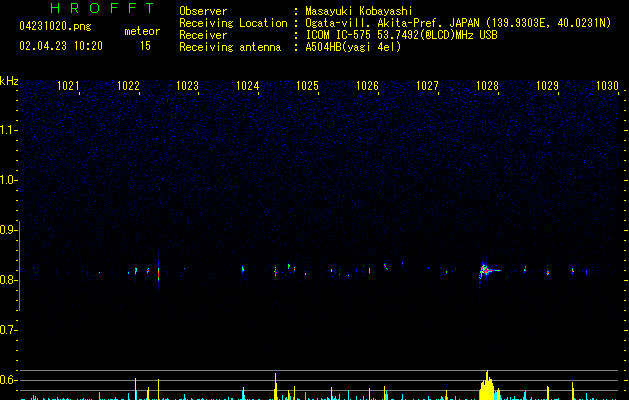Image resolution: width=629 pixels, height=400 pixels.
Task: Click the 0.9 frequency axis label
Action: click(8, 230)
